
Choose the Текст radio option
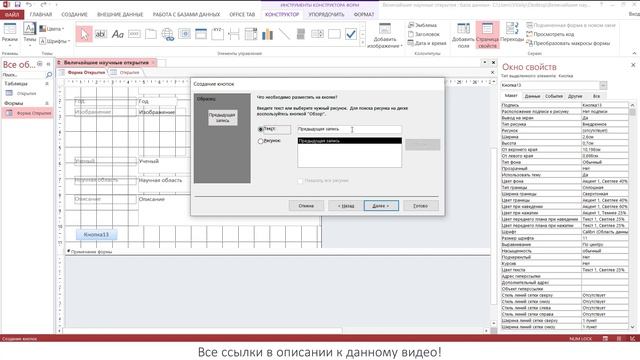(260, 129)
